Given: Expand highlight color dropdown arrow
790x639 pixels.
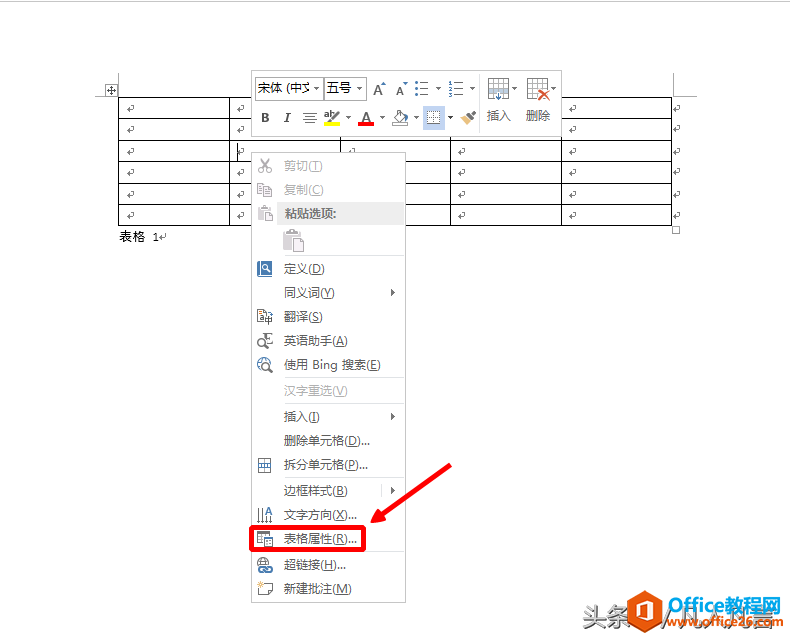Looking at the screenshot, I should [348, 118].
